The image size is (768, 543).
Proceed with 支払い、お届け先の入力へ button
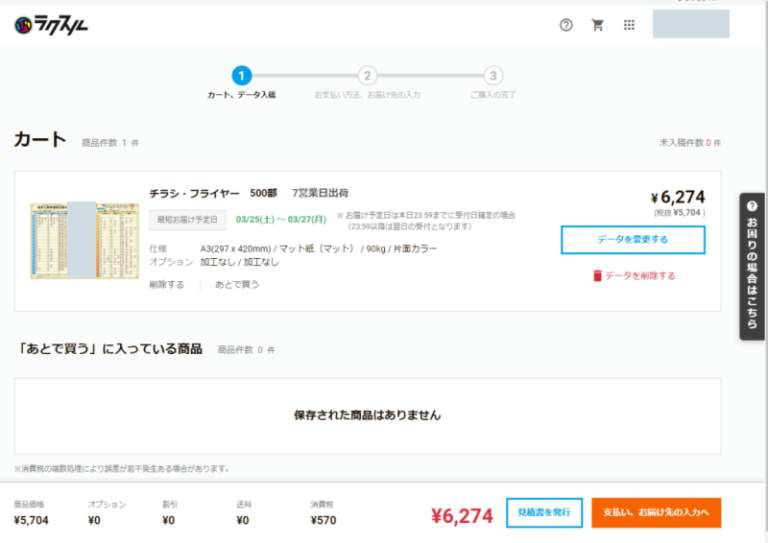point(655,513)
